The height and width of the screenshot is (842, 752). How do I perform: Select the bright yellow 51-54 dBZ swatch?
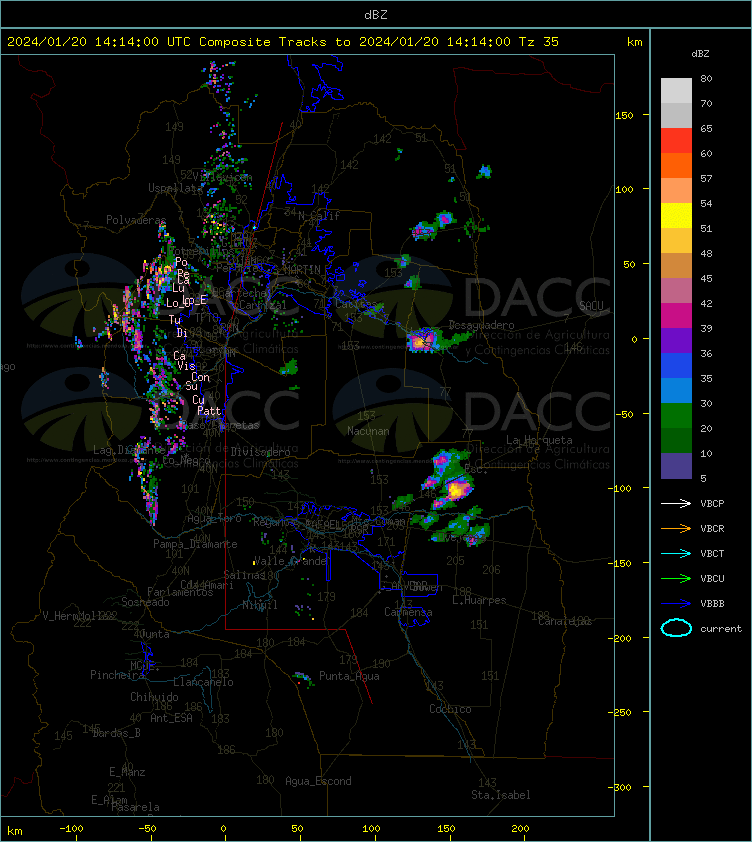676,215
